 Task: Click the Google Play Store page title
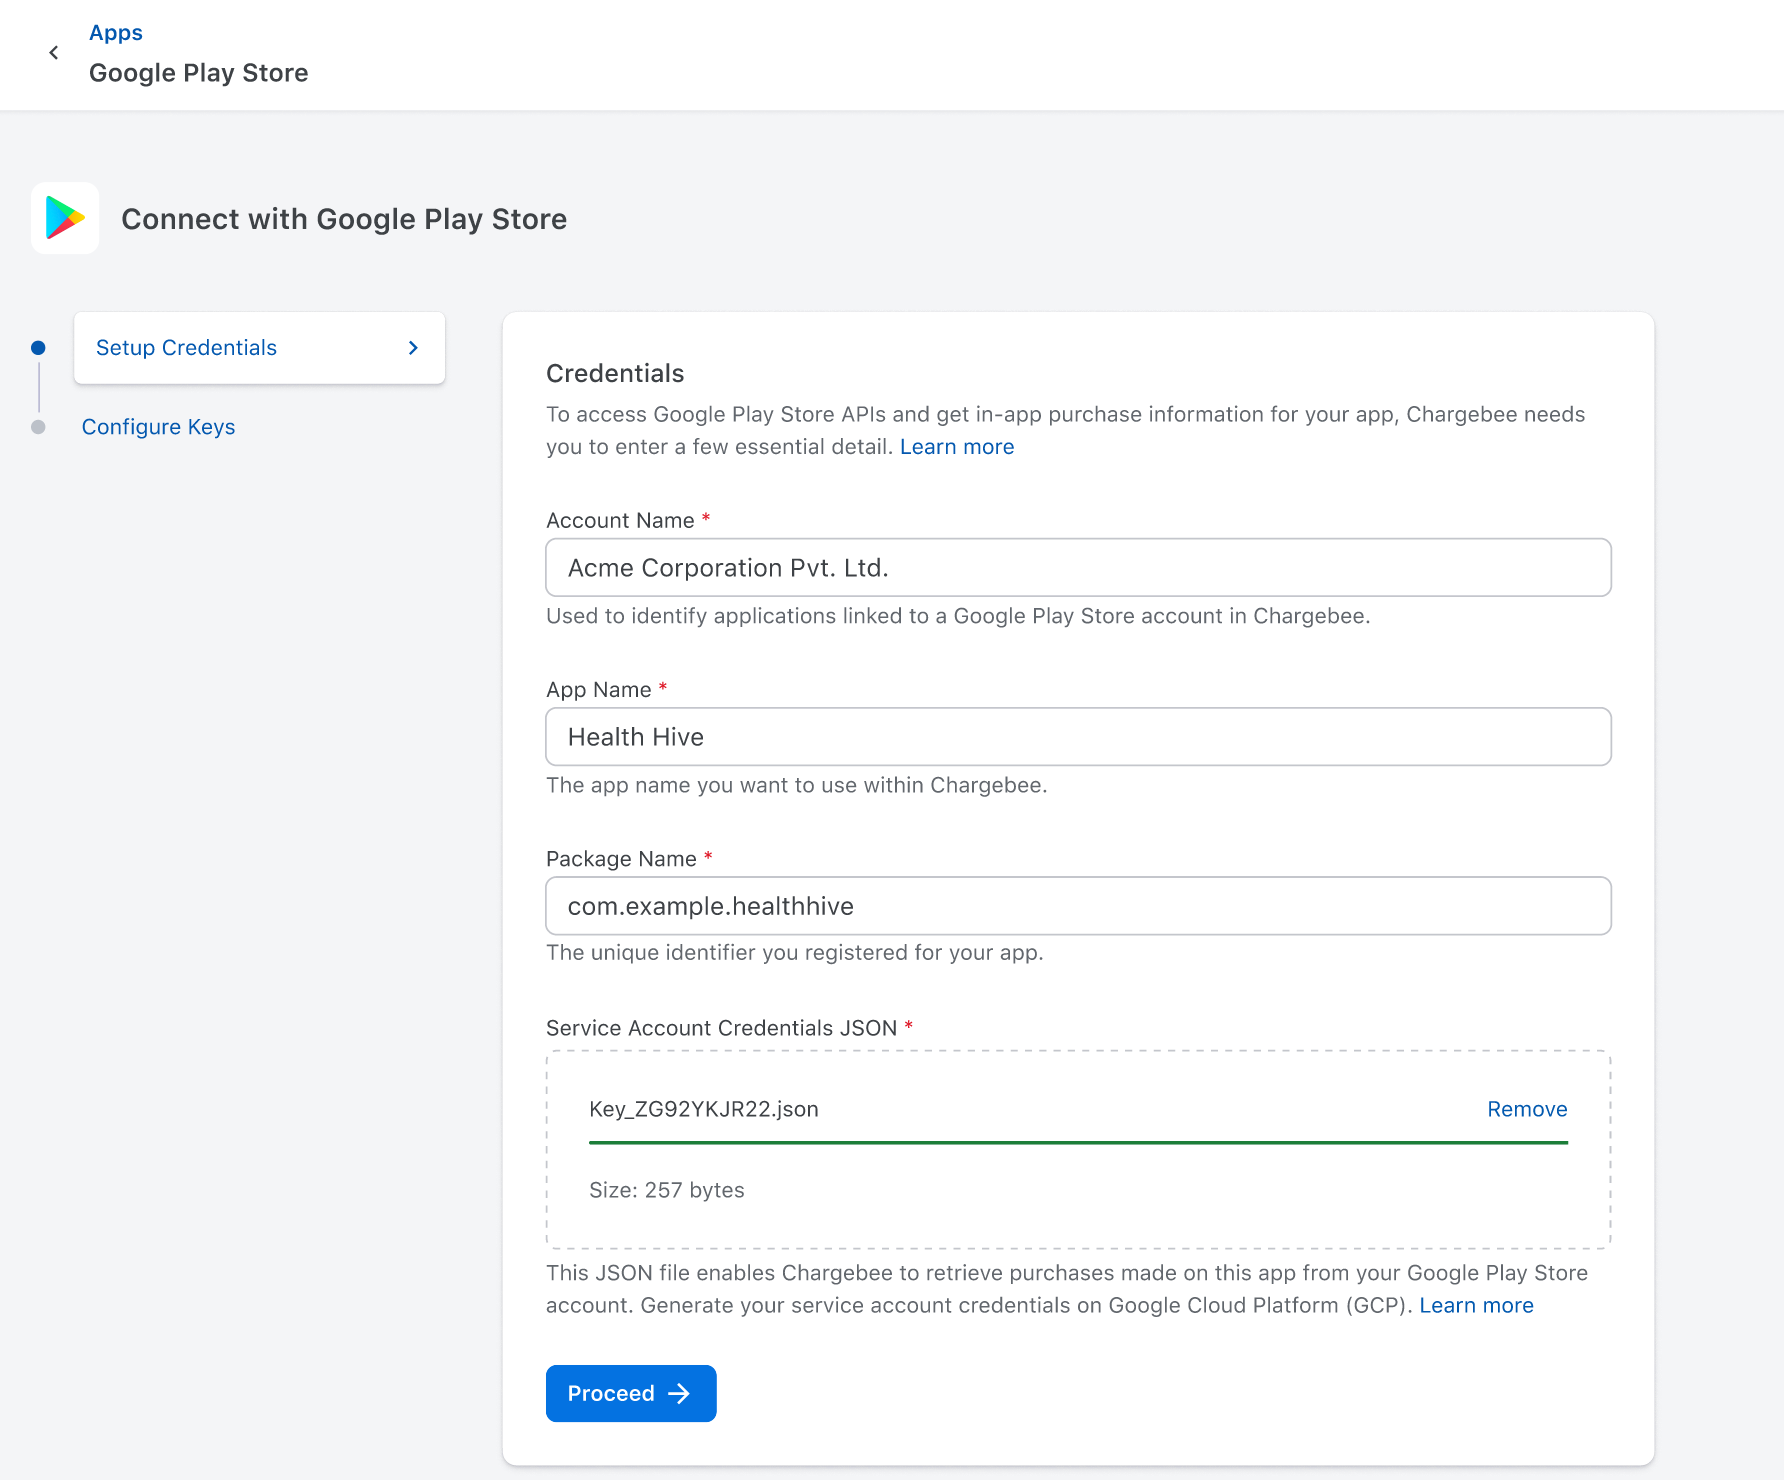point(198,73)
